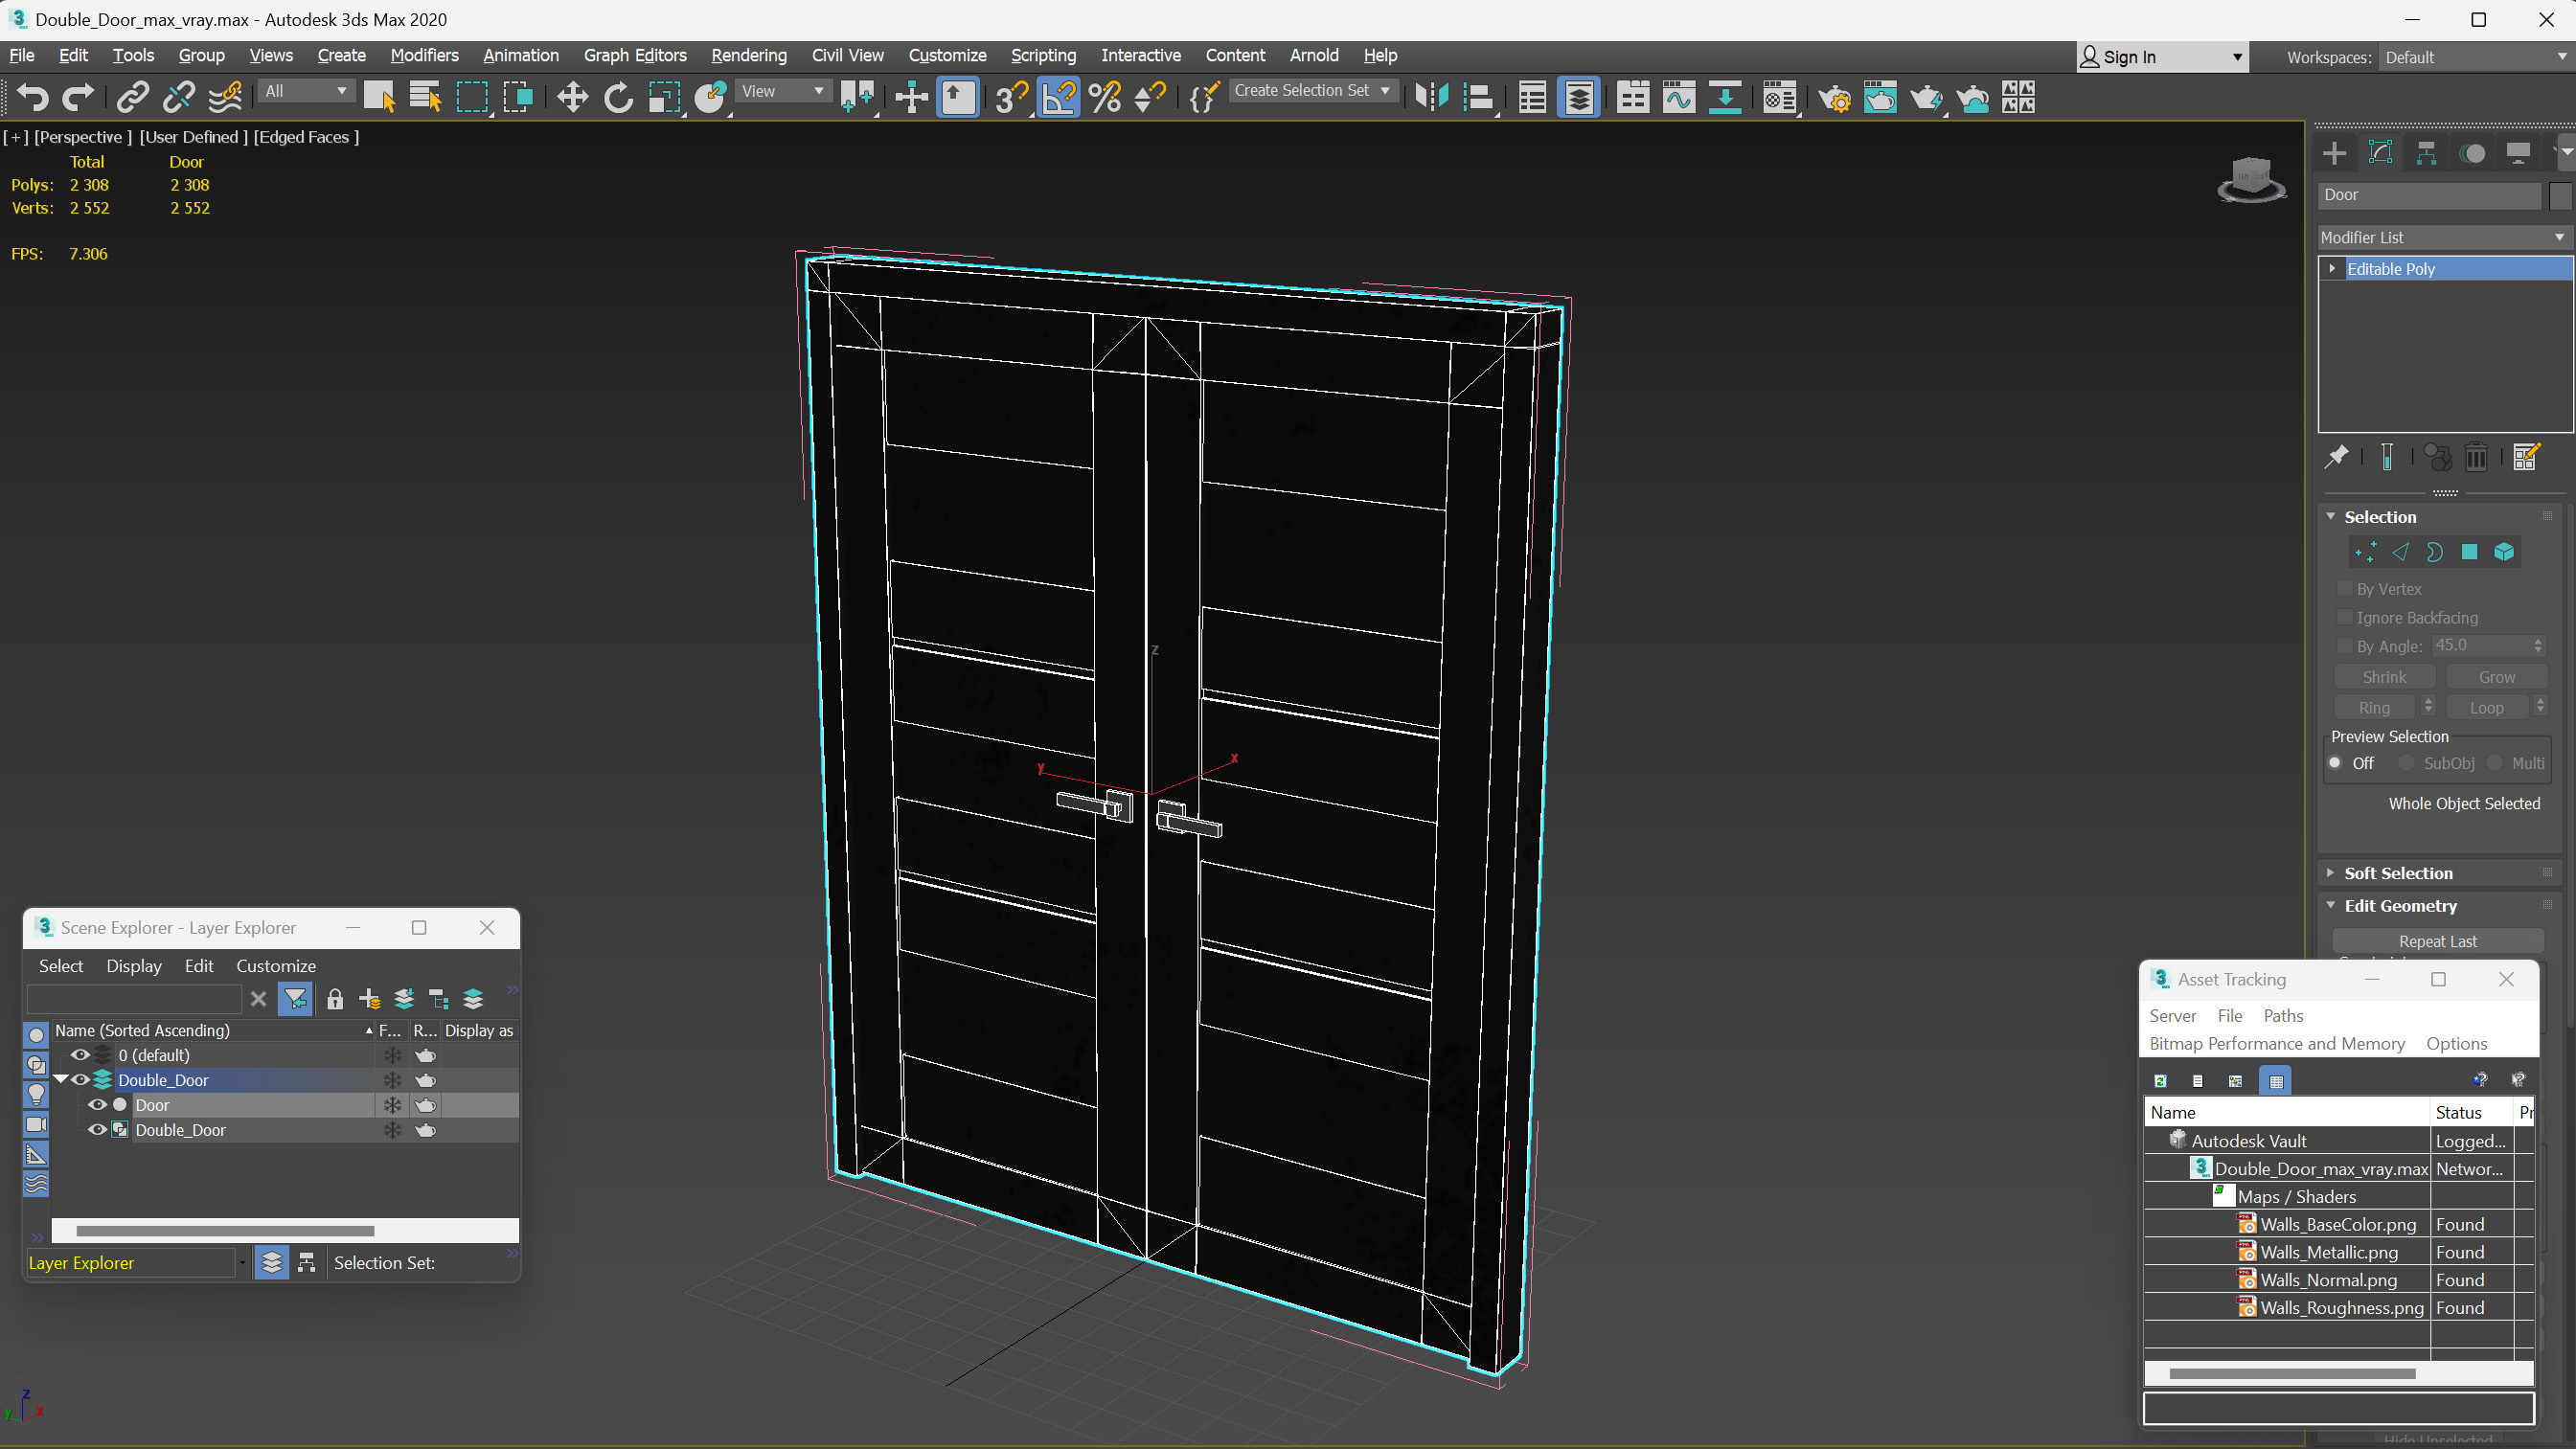Click the Loop button
The width and height of the screenshot is (2576, 1449).
pos(2486,707)
